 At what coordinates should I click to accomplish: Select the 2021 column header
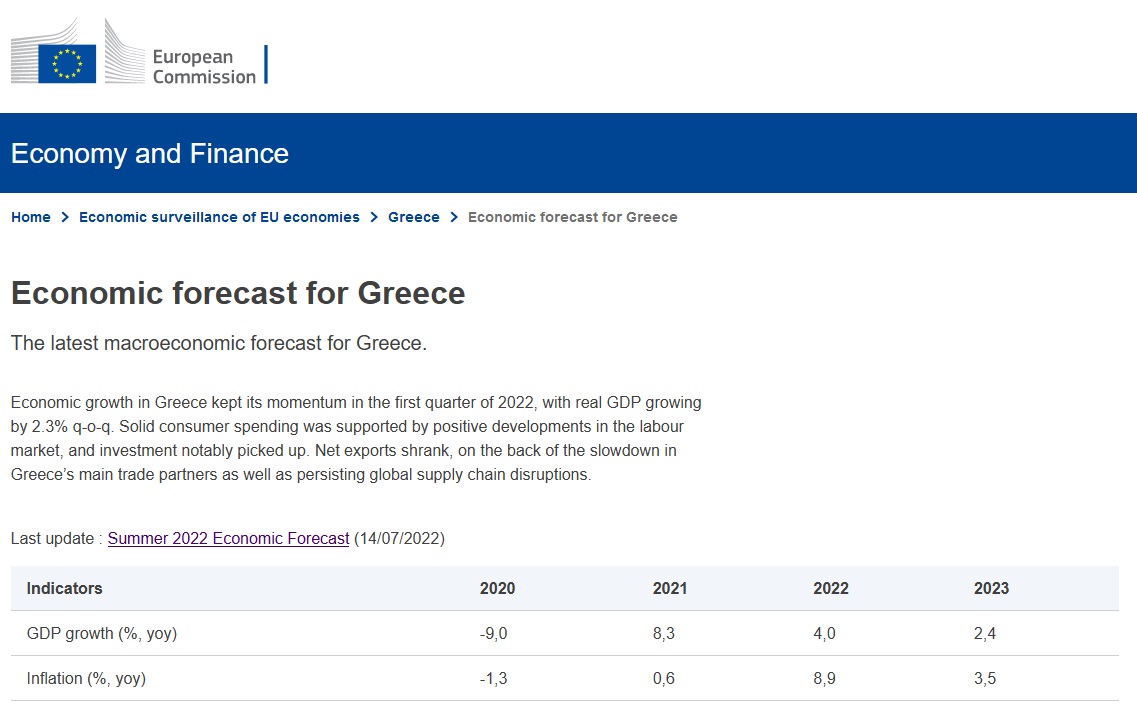click(670, 588)
